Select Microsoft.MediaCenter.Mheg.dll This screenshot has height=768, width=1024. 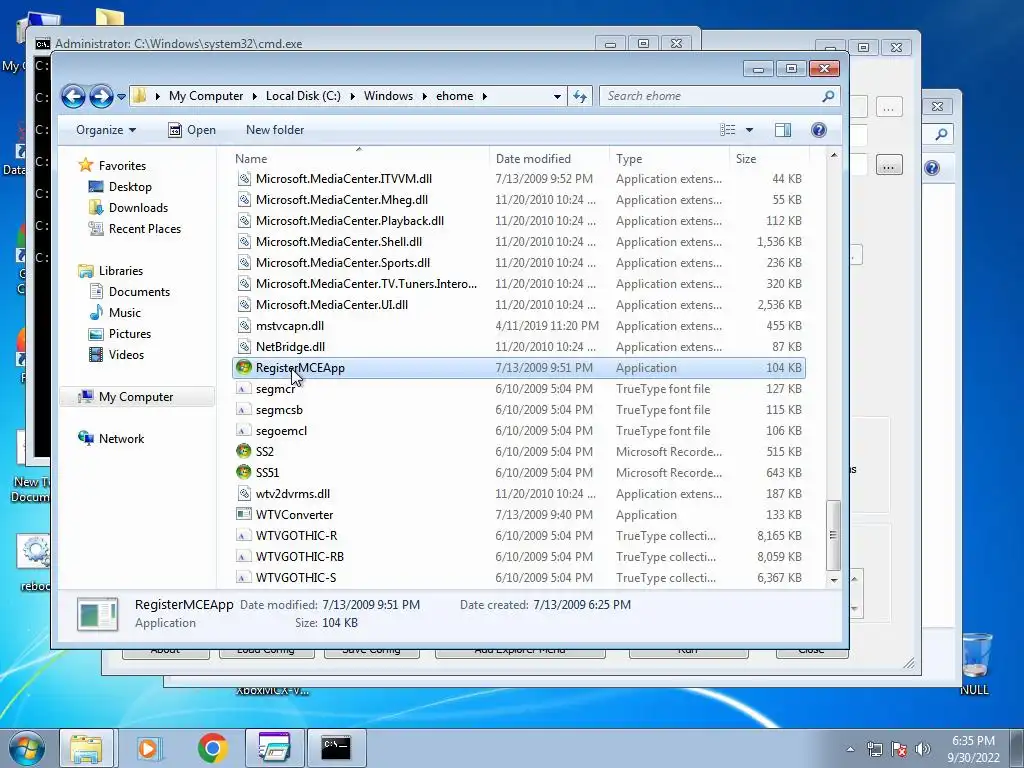342,200
